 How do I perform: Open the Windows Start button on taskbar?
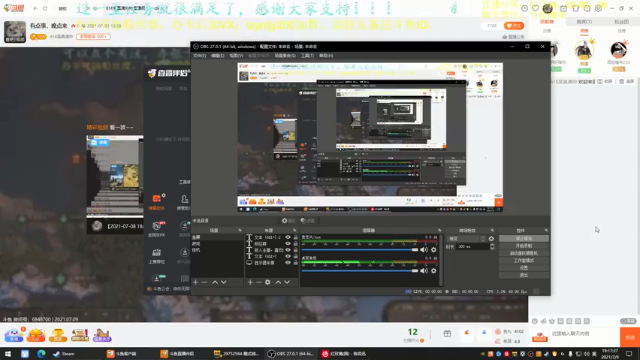(x=8, y=354)
